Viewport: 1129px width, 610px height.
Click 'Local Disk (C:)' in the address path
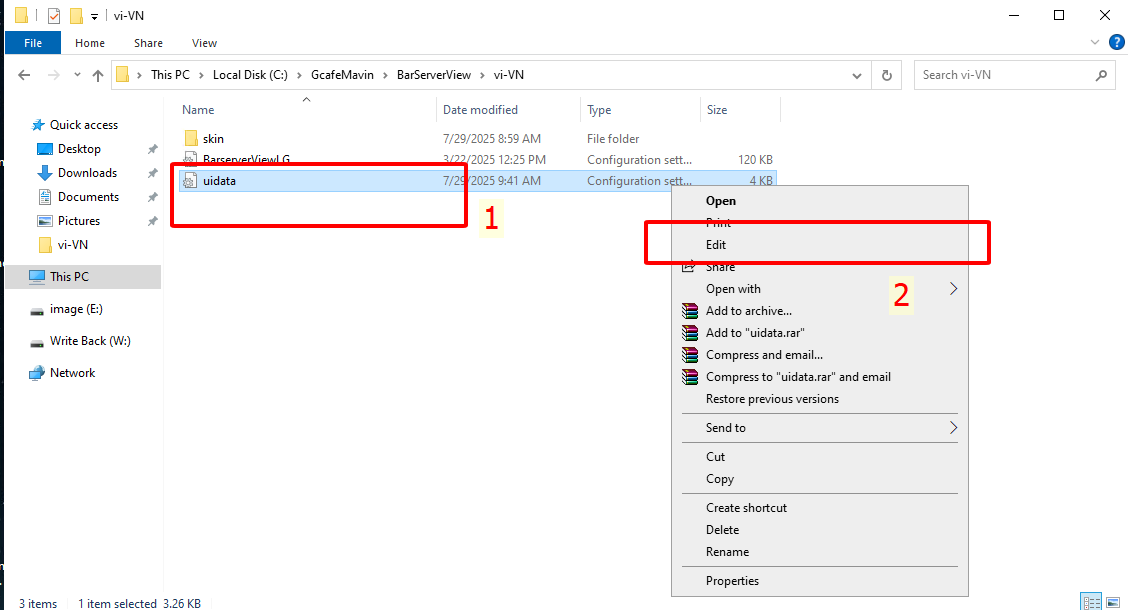pos(250,75)
